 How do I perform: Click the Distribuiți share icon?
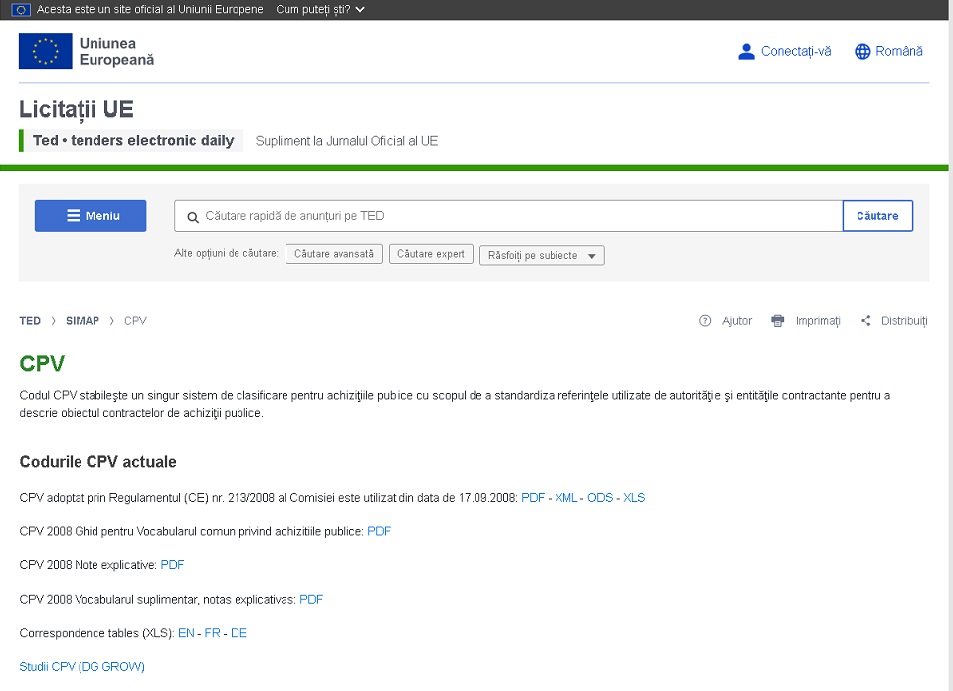click(866, 321)
